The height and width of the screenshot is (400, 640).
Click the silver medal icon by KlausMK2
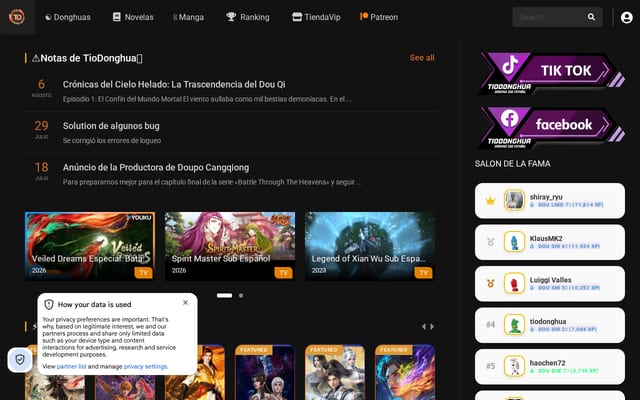(491, 242)
